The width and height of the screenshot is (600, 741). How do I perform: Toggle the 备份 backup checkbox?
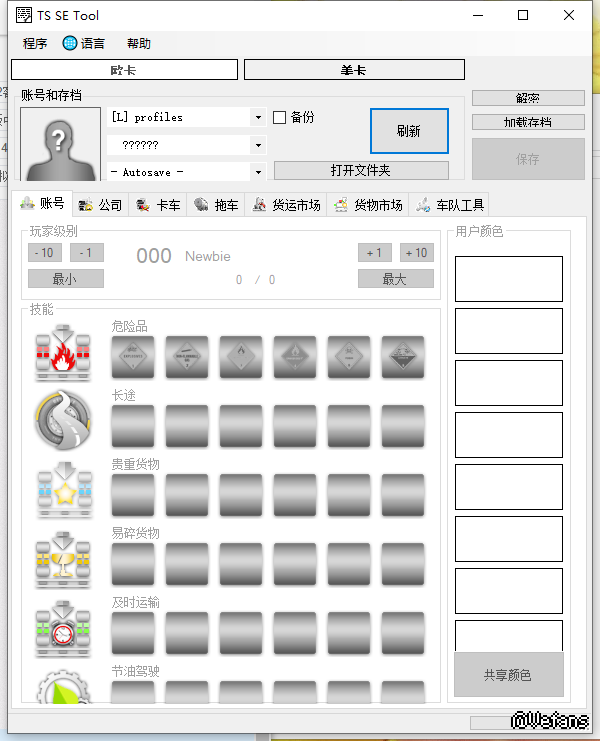coord(280,117)
